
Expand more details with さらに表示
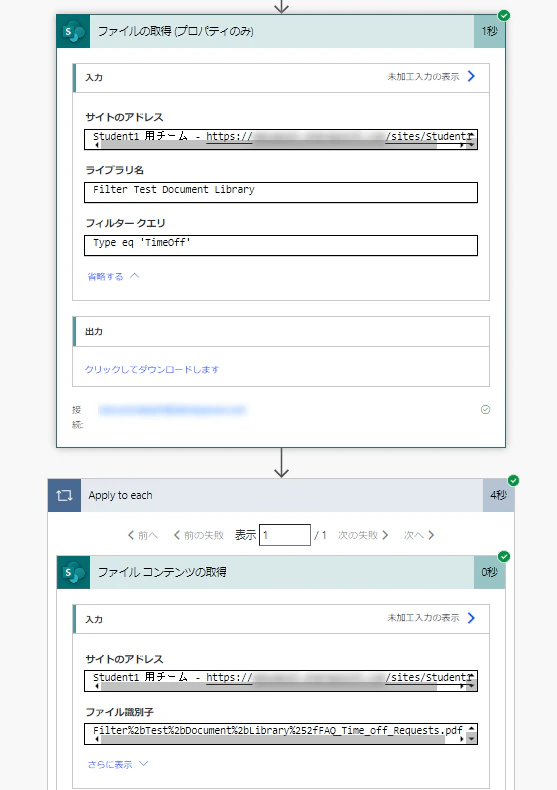pyautogui.click(x=118, y=764)
